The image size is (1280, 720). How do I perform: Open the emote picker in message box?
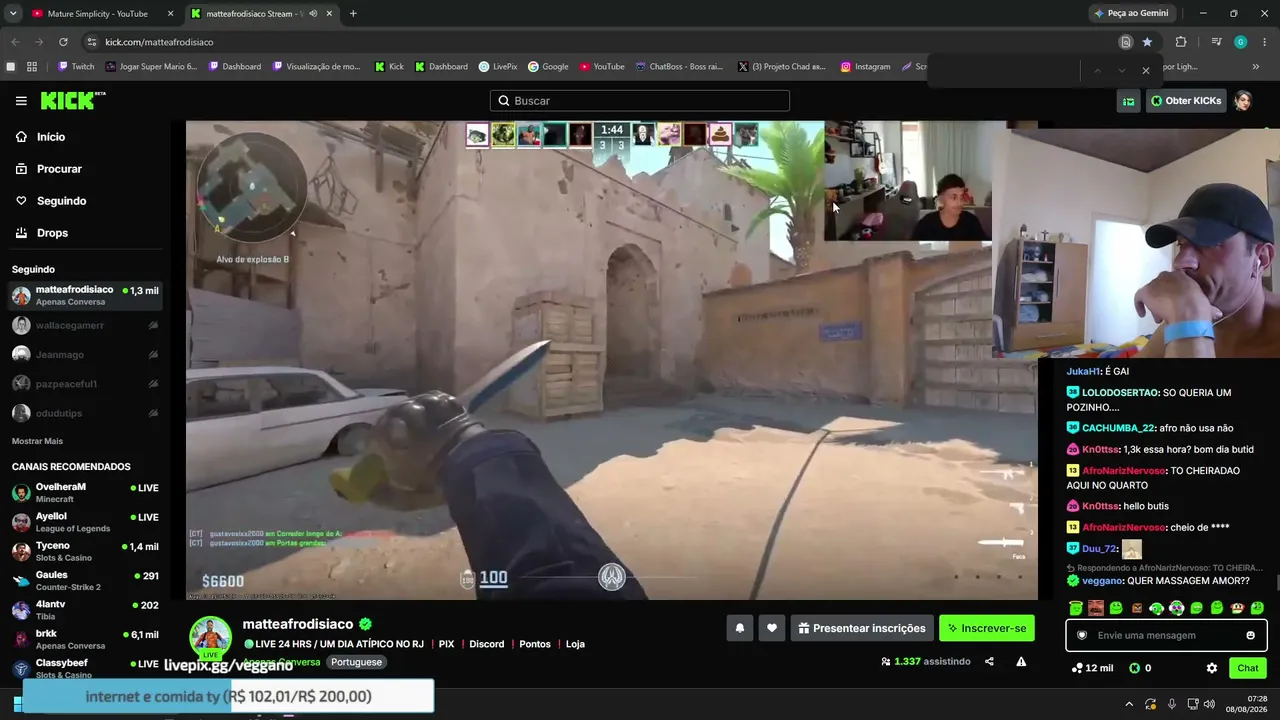[x=1250, y=635]
